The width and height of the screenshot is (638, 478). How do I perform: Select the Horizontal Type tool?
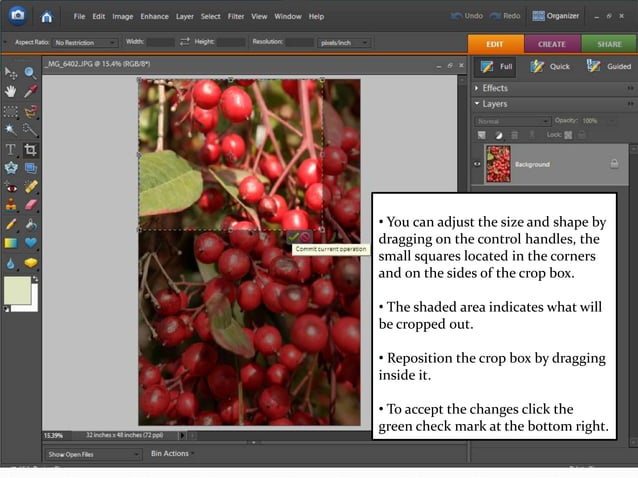[11, 149]
